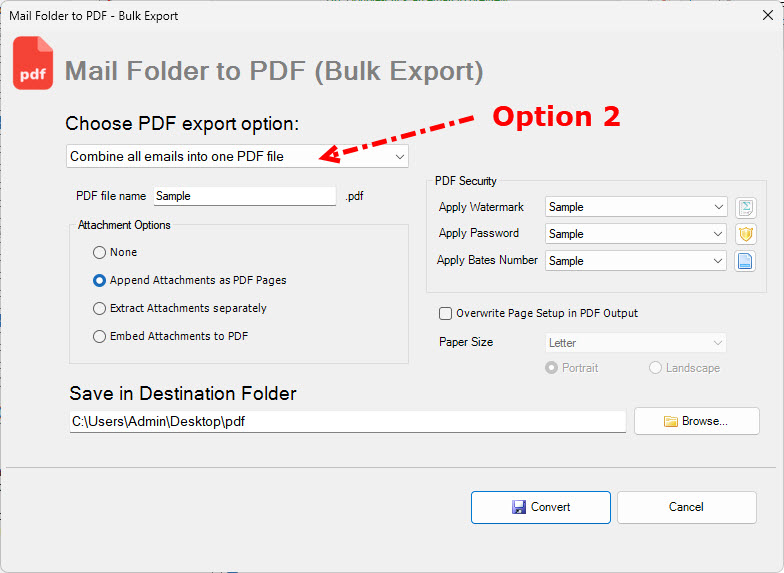Click the red PDF logo icon
Screen dimensions: 784x573
[x=33, y=64]
